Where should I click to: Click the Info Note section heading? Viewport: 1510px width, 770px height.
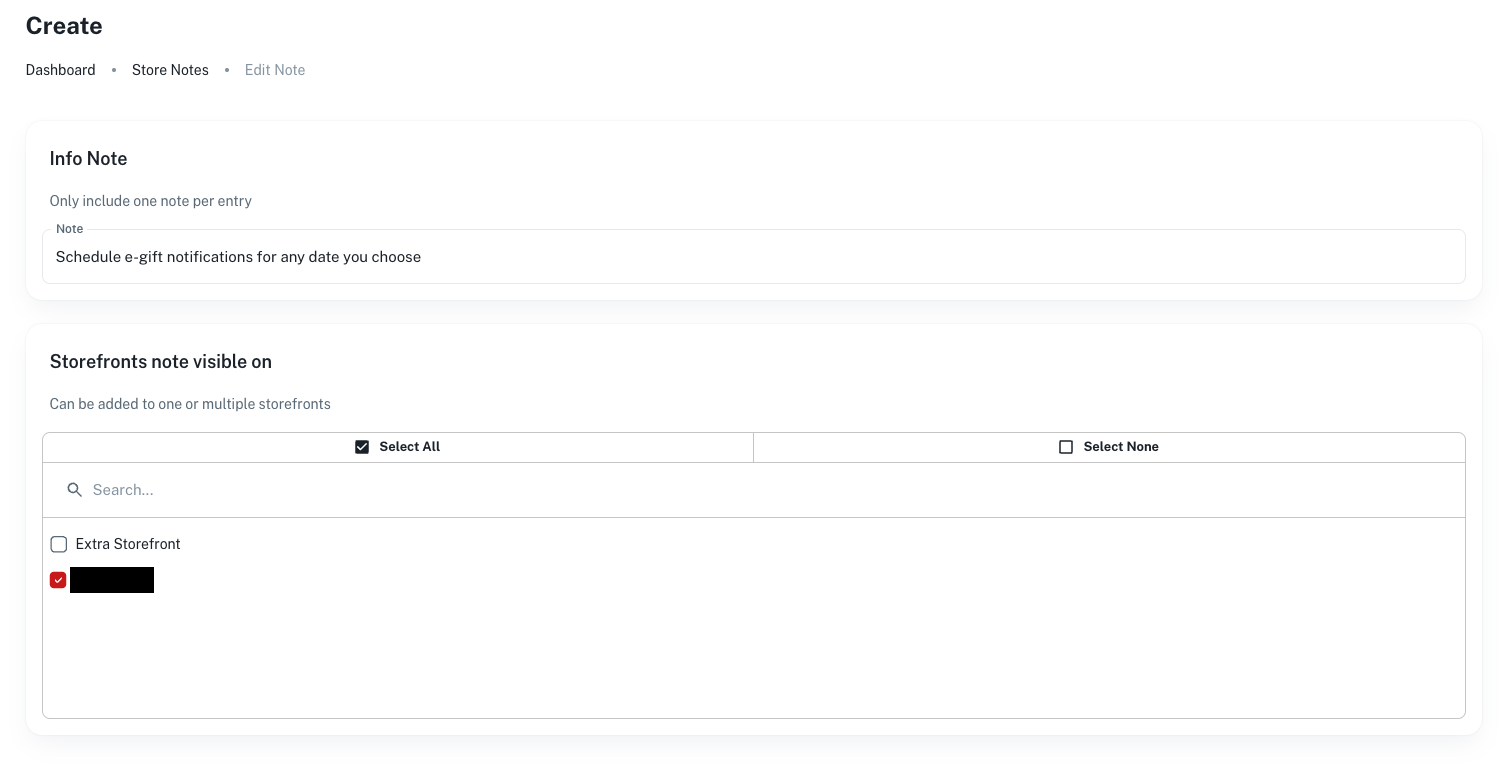88,159
